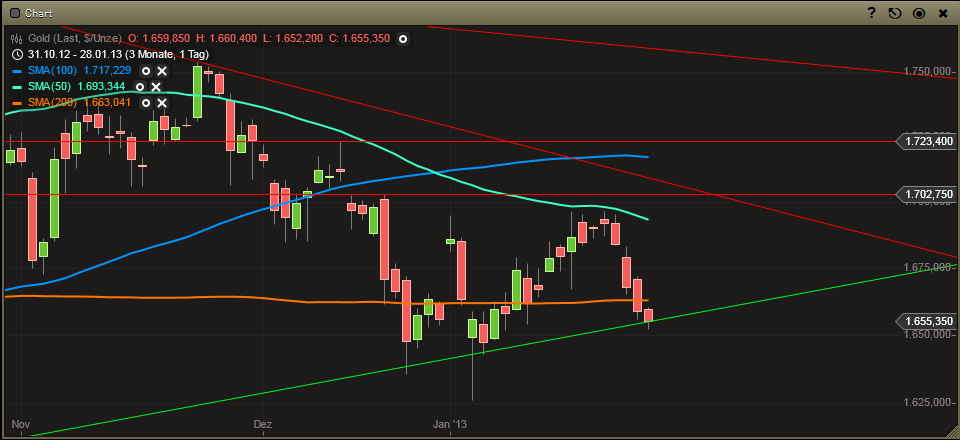The width and height of the screenshot is (960, 440).
Task: Click the turquoise SMA(50) color dash
Action: 17,87
